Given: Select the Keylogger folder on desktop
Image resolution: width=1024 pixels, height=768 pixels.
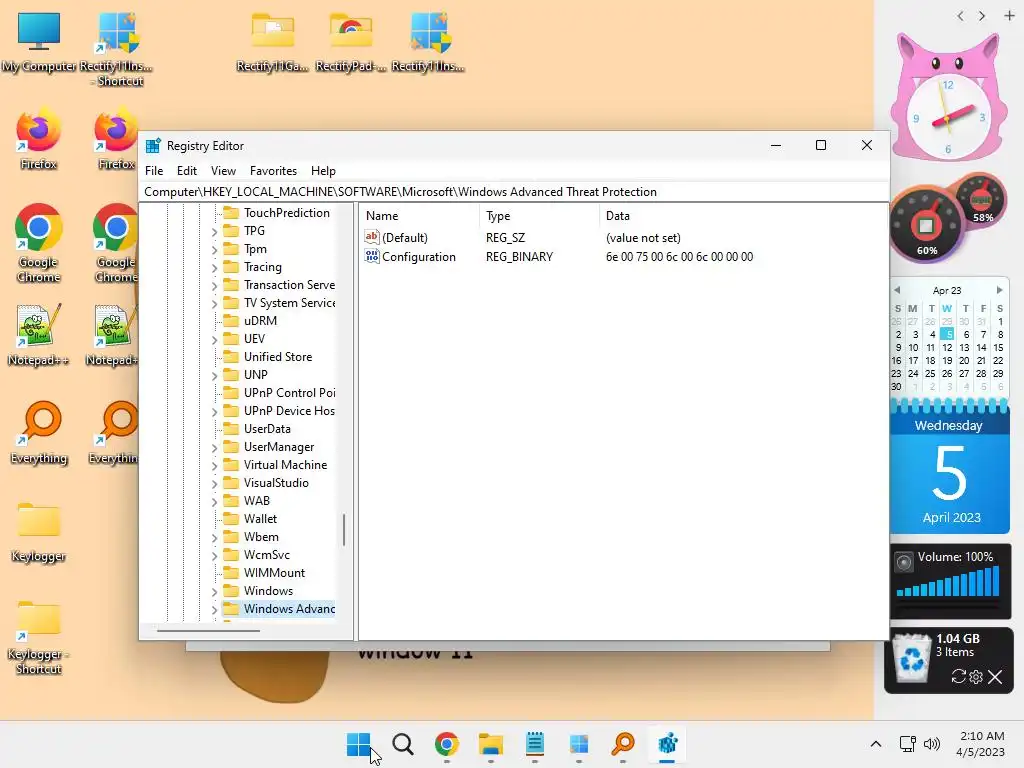Looking at the screenshot, I should (x=39, y=531).
